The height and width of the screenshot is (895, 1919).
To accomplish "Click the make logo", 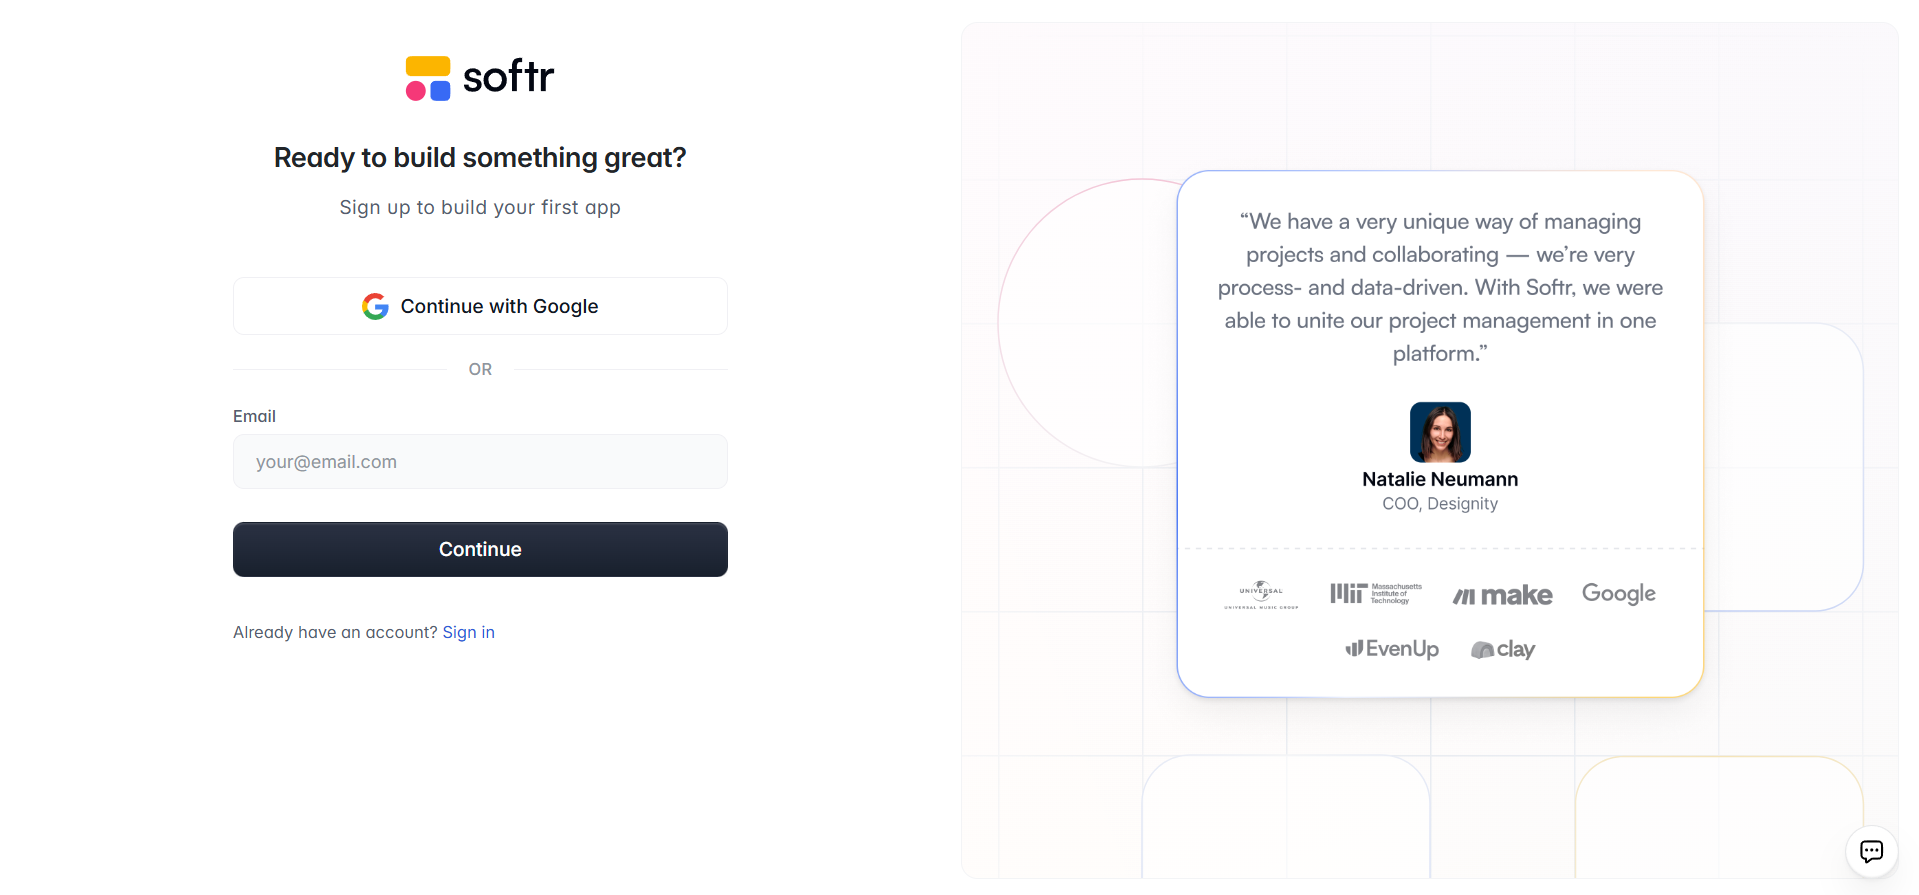I will [x=1502, y=595].
